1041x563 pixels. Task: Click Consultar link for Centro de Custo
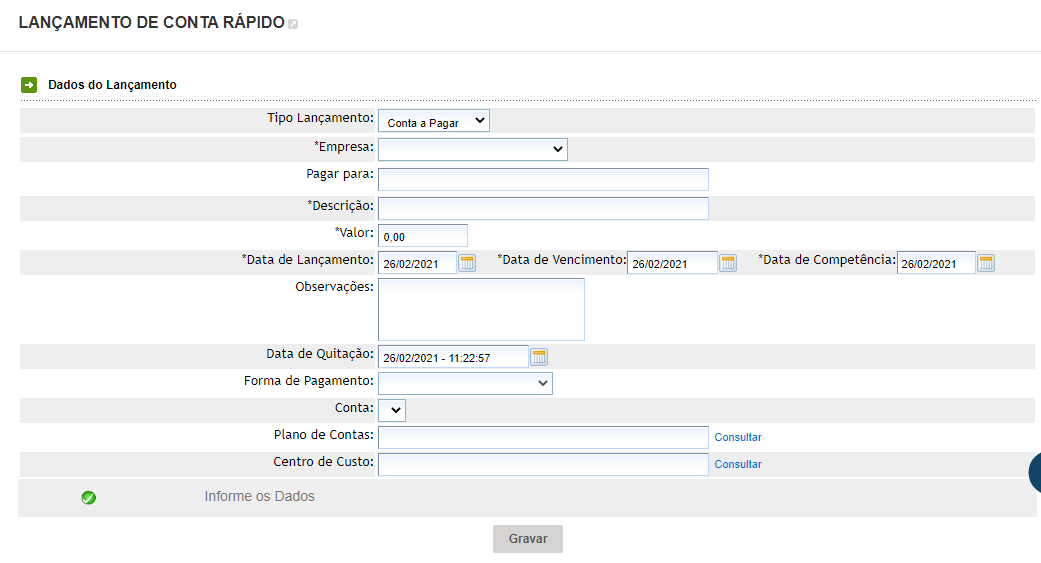(x=738, y=465)
